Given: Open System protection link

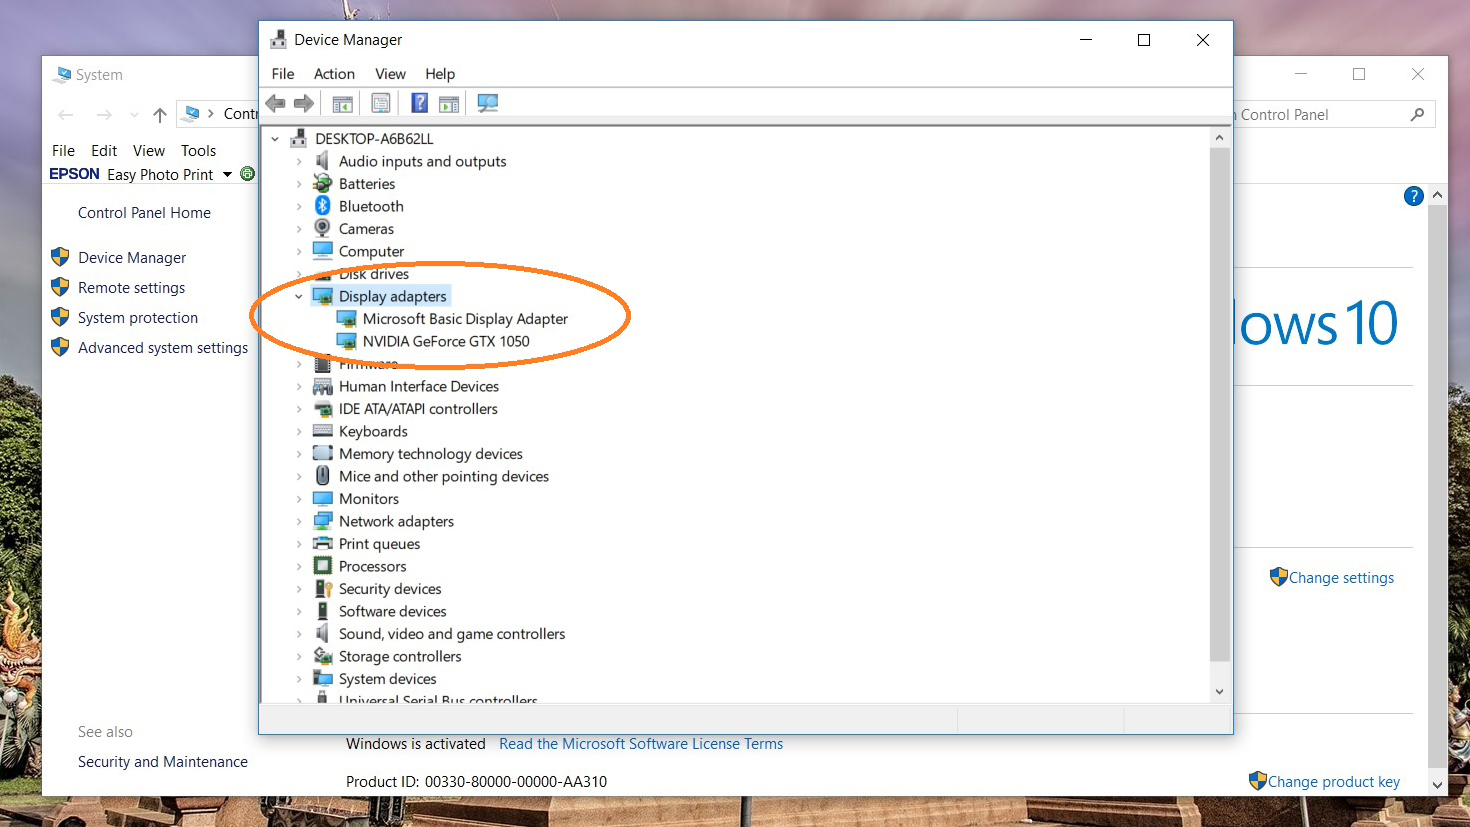Looking at the screenshot, I should [x=138, y=318].
